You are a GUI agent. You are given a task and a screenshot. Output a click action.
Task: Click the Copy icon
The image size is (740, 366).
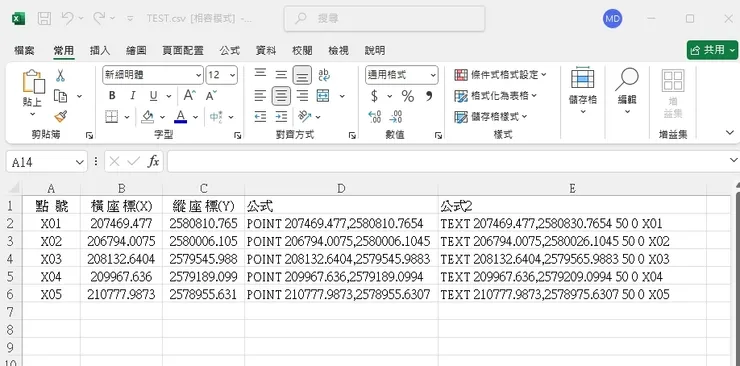pyautogui.click(x=60, y=96)
